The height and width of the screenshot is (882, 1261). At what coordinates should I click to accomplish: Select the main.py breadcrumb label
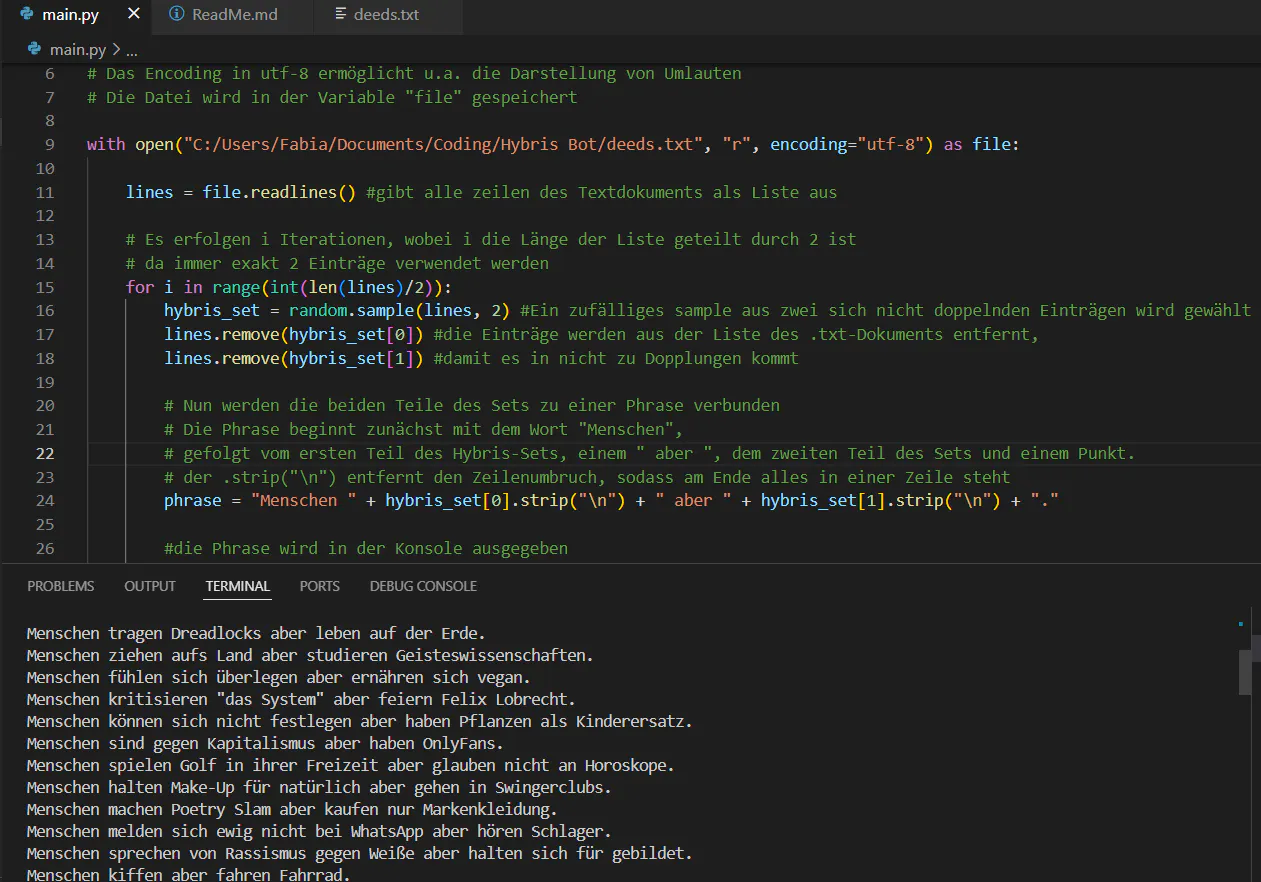(78, 49)
